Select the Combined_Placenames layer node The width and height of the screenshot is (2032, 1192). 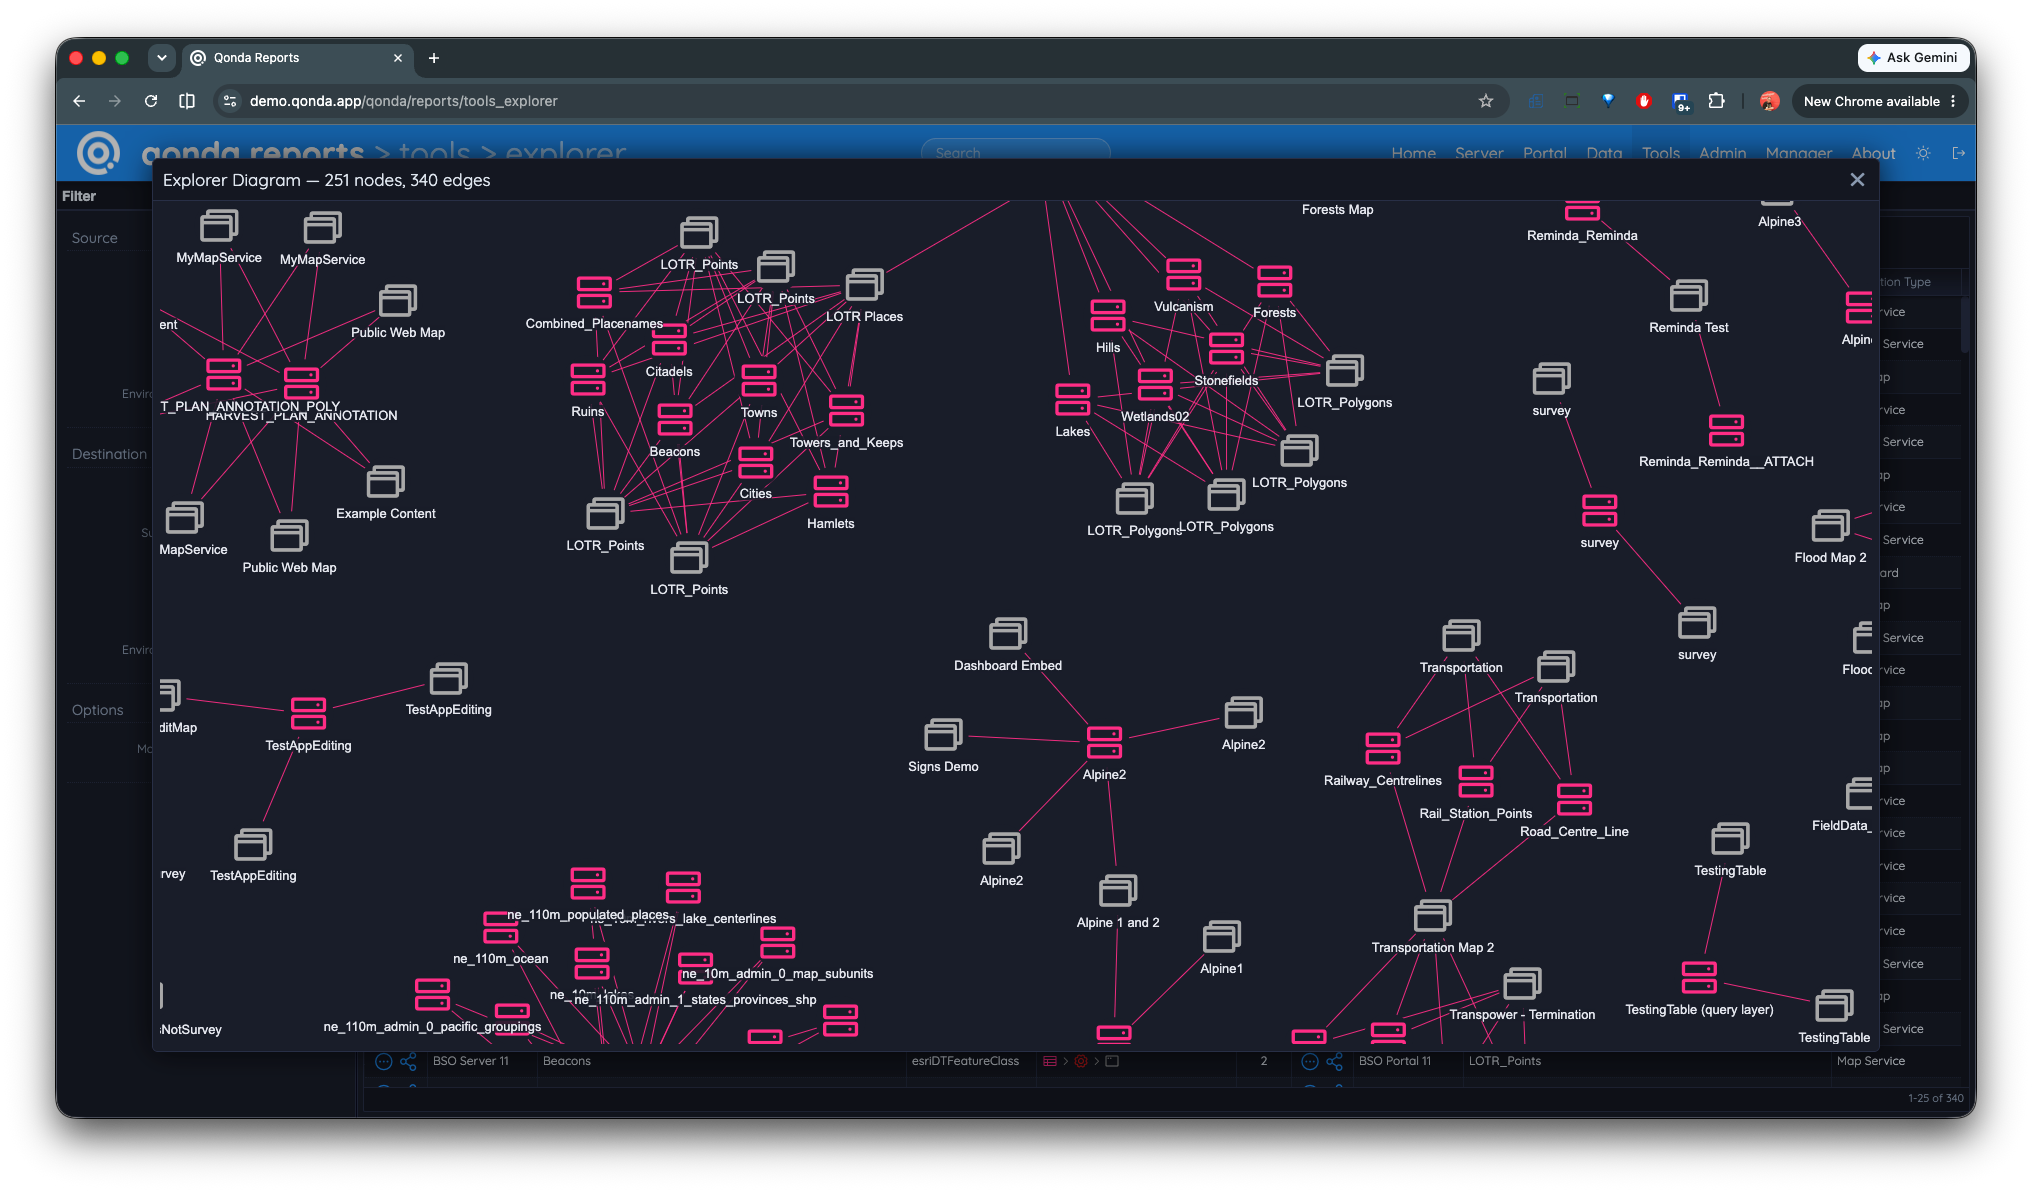[x=594, y=292]
